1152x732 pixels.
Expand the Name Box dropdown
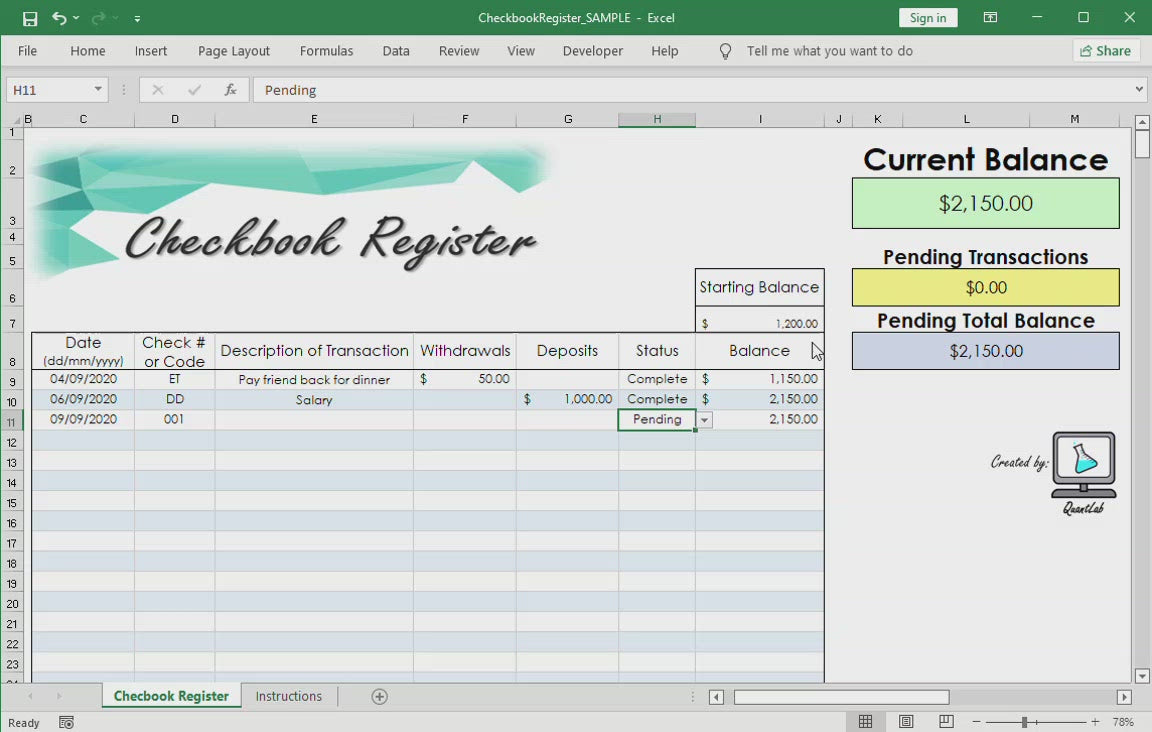[x=98, y=90]
